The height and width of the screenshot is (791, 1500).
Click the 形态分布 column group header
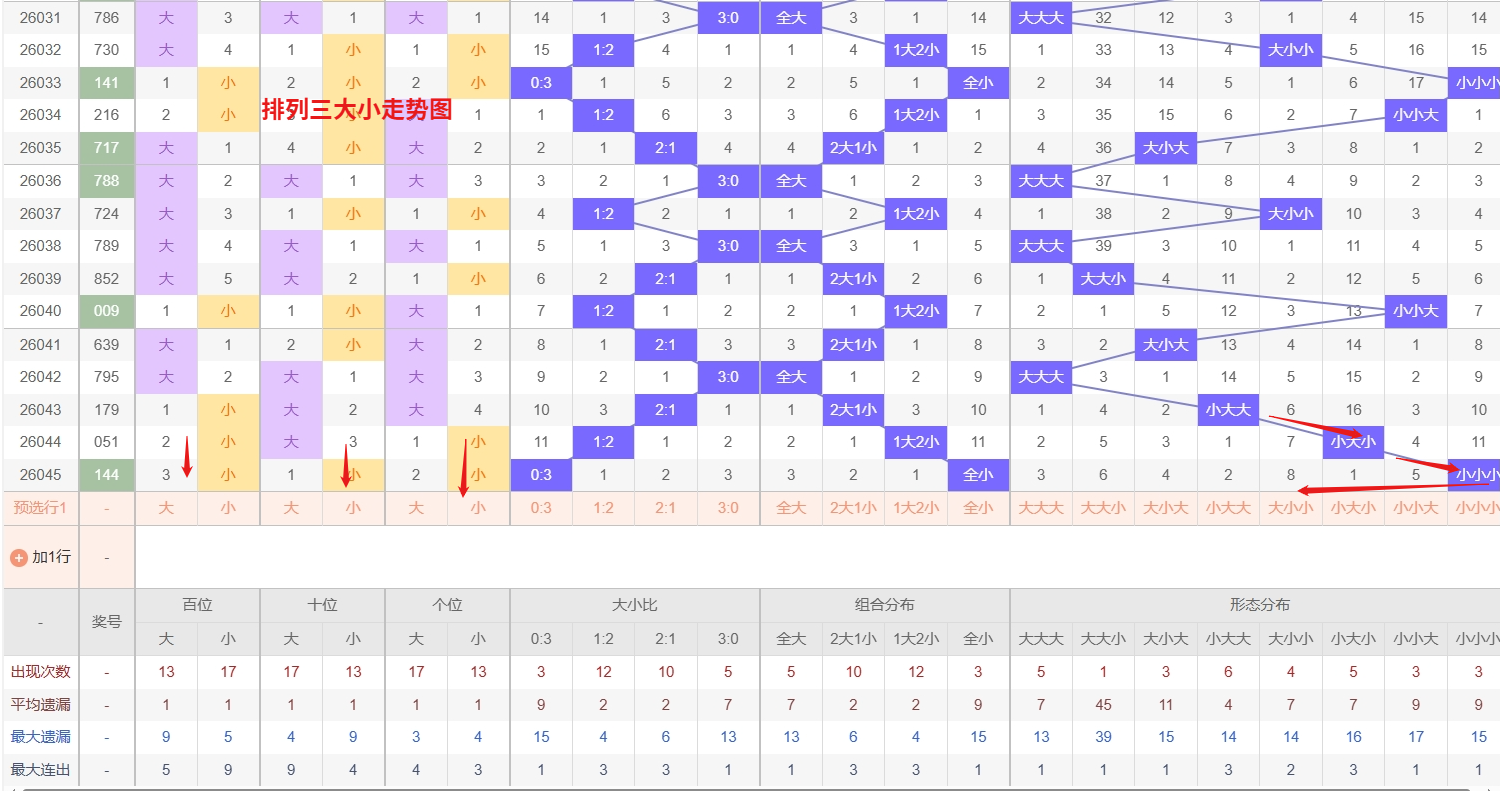click(x=1259, y=605)
